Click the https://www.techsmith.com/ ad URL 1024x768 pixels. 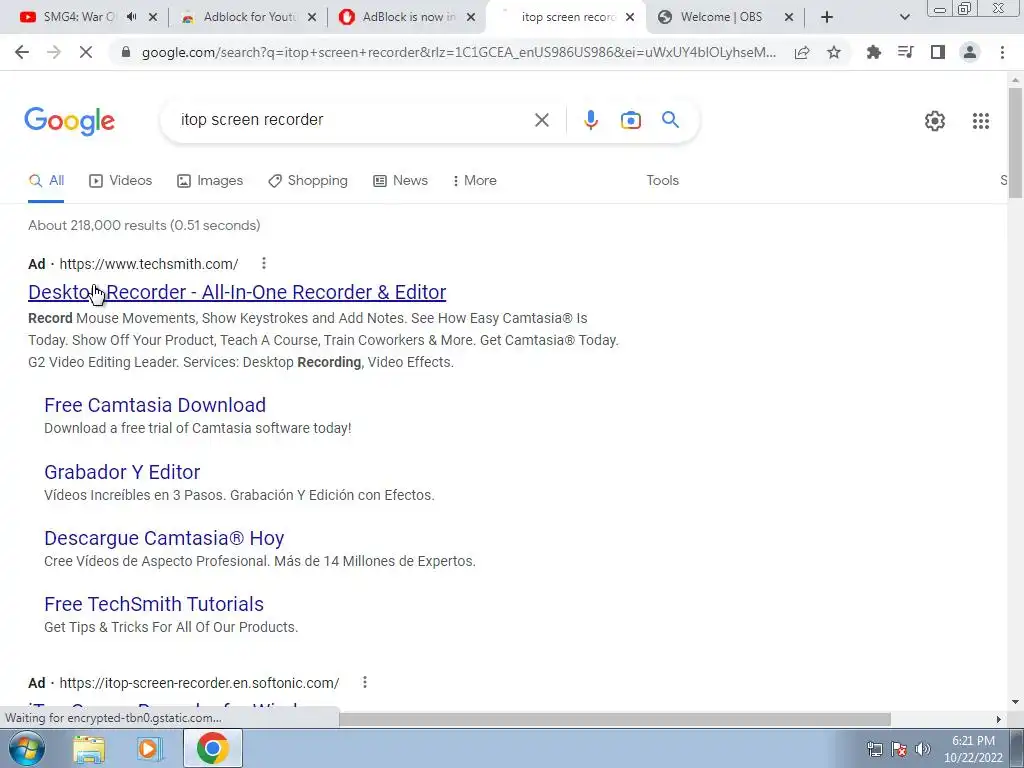click(149, 264)
